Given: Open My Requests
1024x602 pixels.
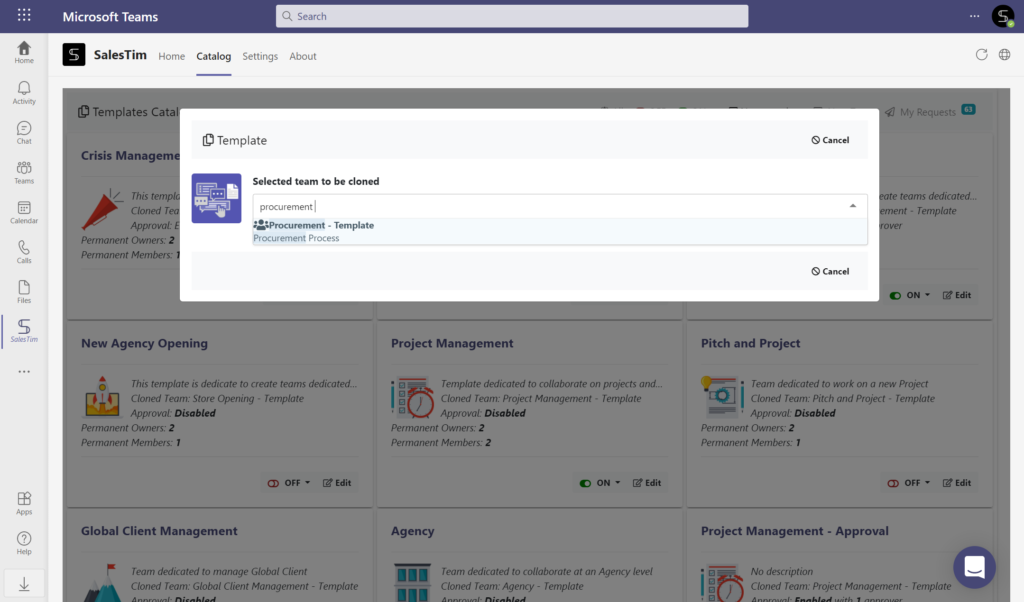Looking at the screenshot, I should click(x=930, y=112).
